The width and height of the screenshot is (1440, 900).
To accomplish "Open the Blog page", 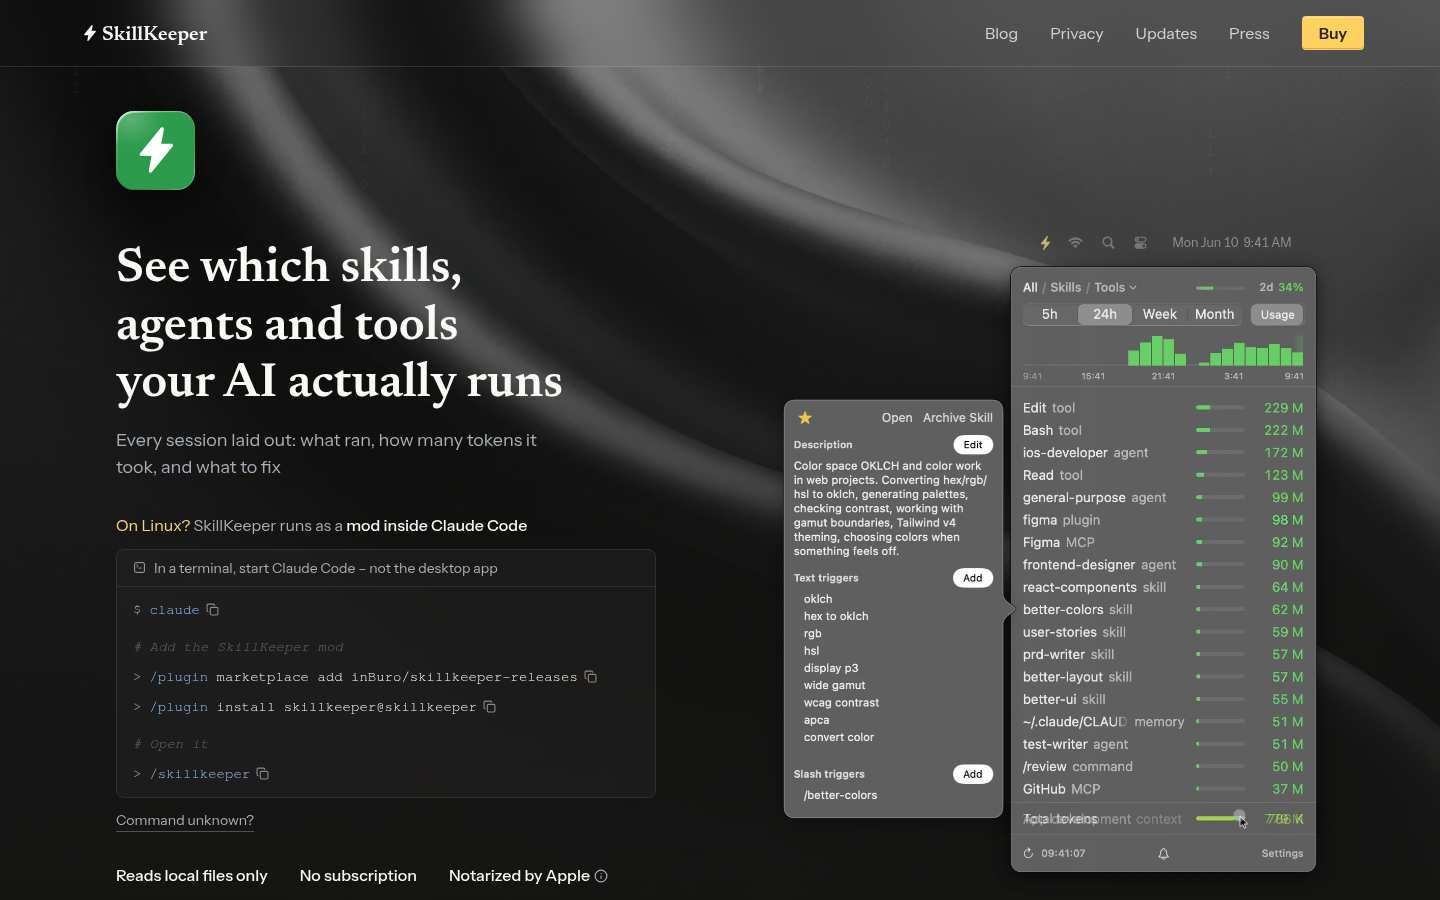I will 1001,33.
